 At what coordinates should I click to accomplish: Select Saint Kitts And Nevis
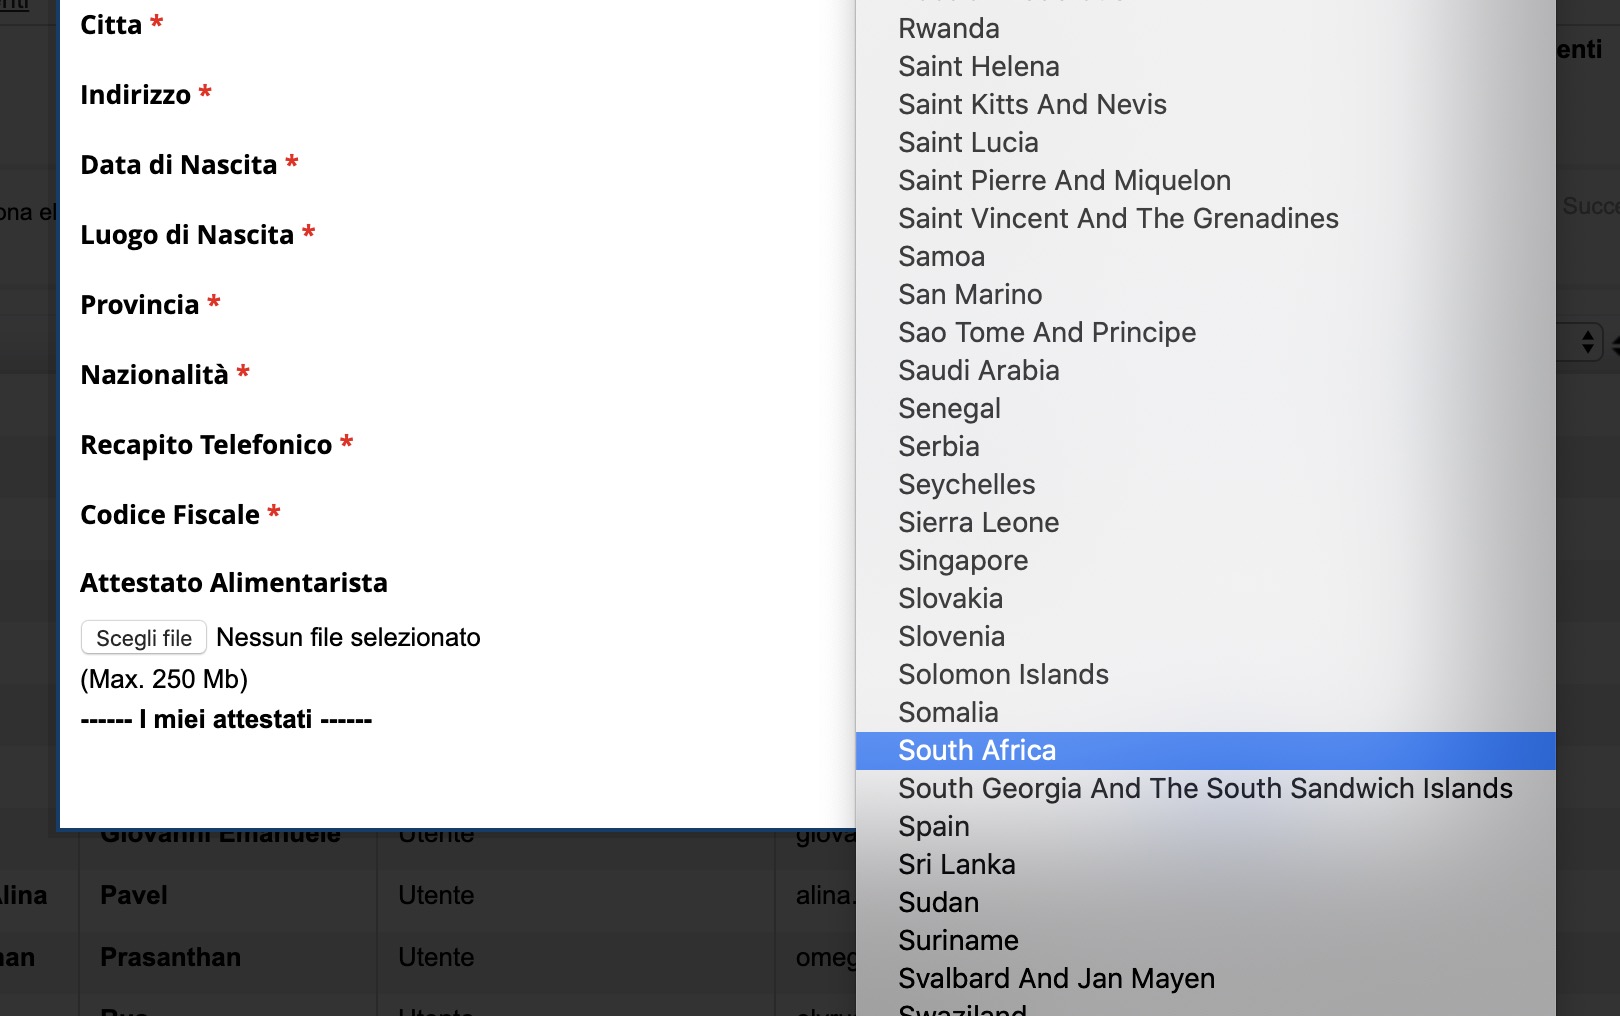point(1032,105)
